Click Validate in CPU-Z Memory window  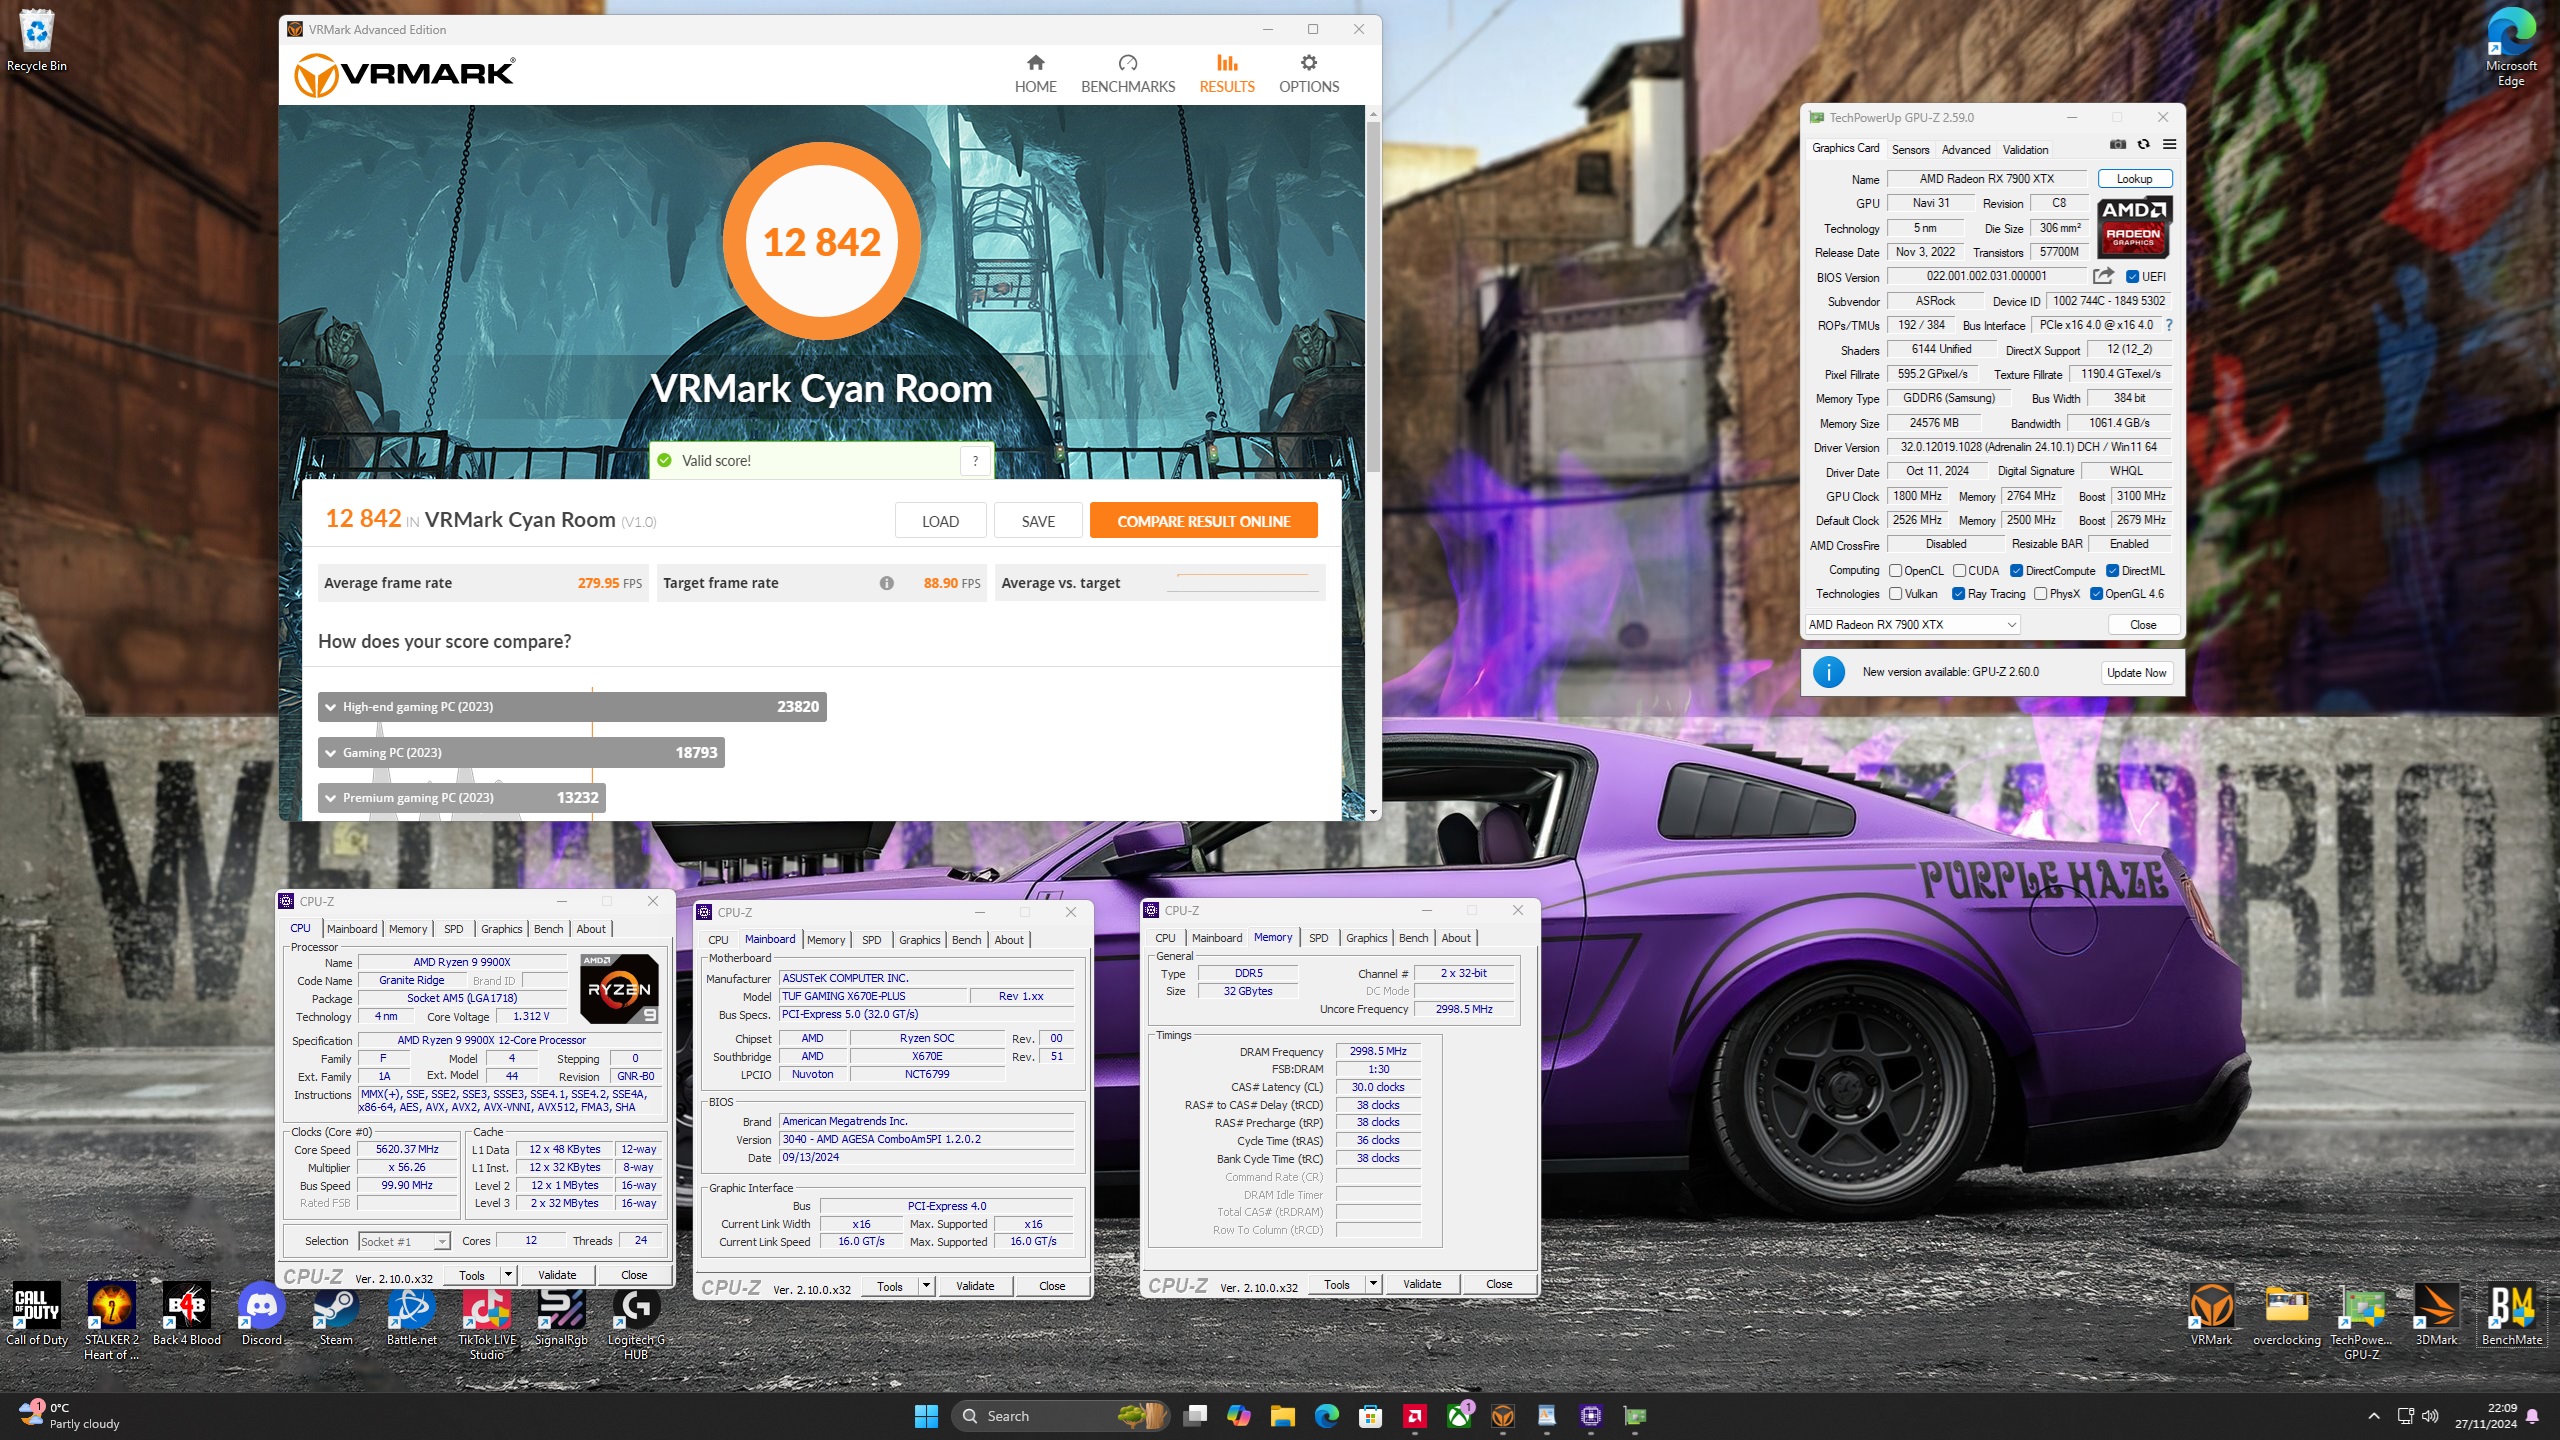pyautogui.click(x=1421, y=1284)
